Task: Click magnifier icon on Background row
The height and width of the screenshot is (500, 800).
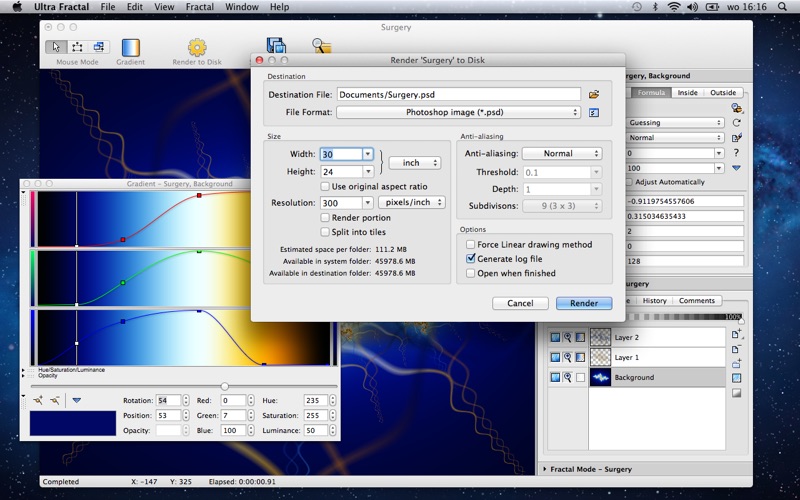Action: point(567,378)
